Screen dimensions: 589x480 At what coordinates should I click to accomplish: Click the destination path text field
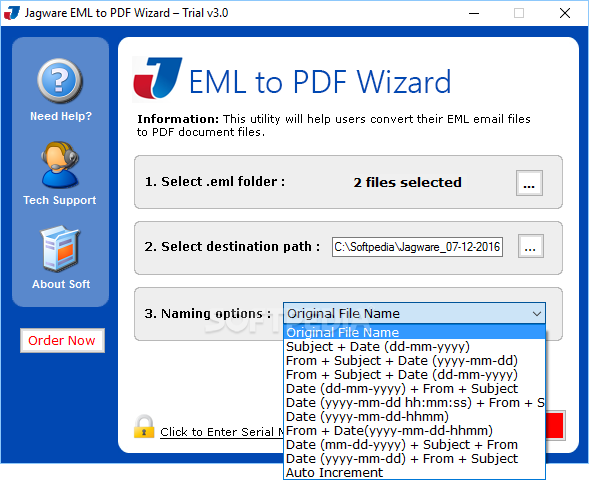(x=417, y=247)
